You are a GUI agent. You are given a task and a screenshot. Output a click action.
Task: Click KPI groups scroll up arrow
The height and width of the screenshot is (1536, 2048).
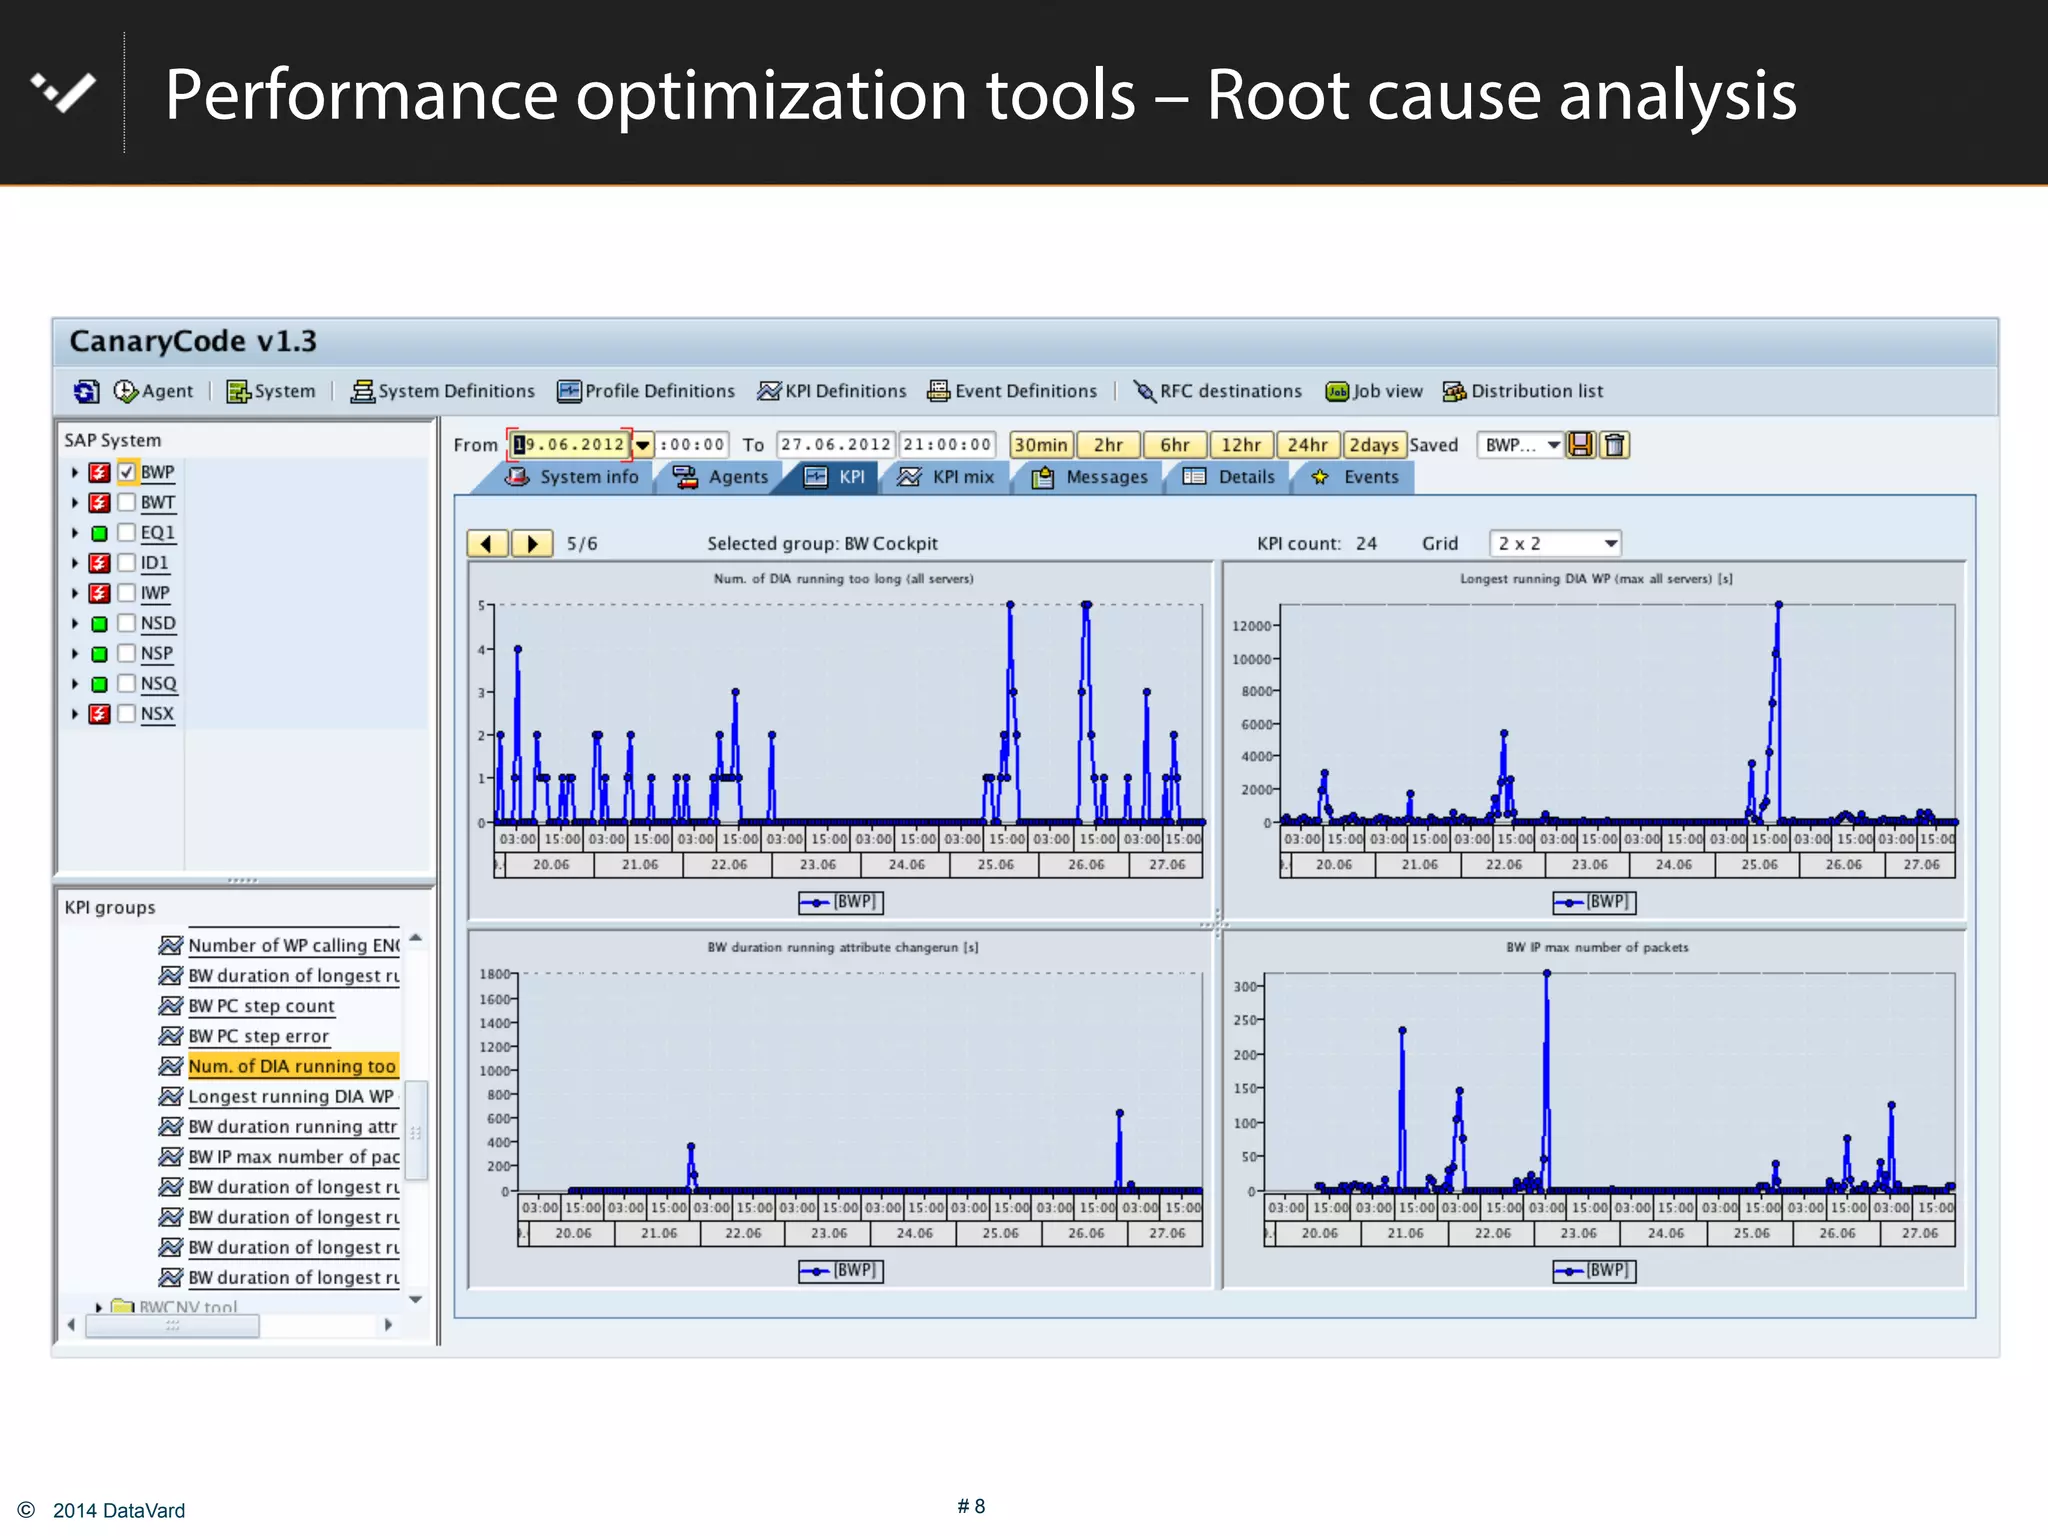pos(416,938)
